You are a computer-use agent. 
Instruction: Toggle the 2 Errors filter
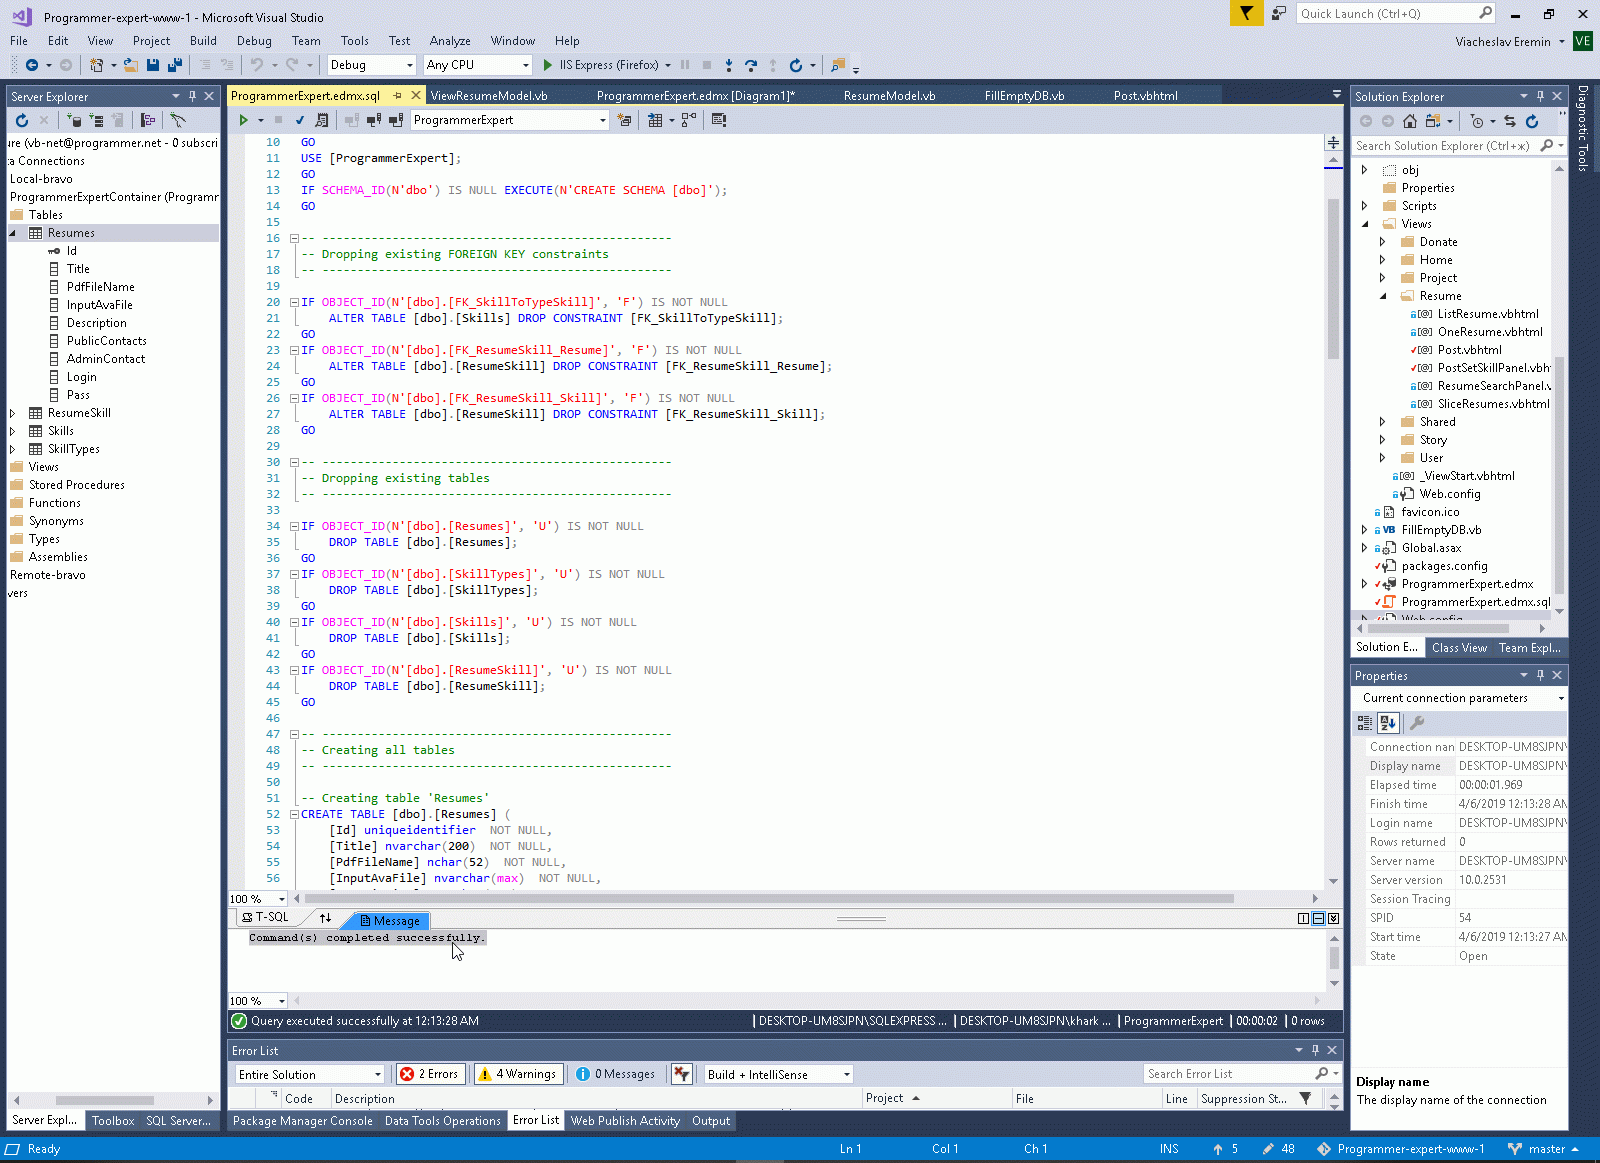coord(430,1074)
